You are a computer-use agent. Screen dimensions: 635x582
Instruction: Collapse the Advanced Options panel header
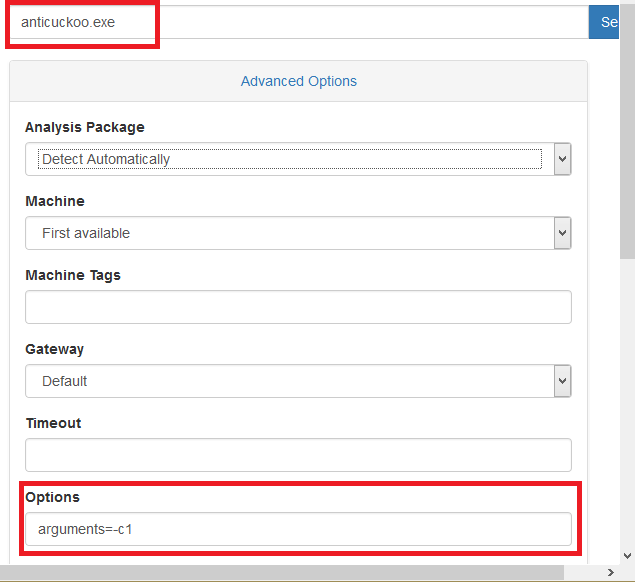coord(298,81)
